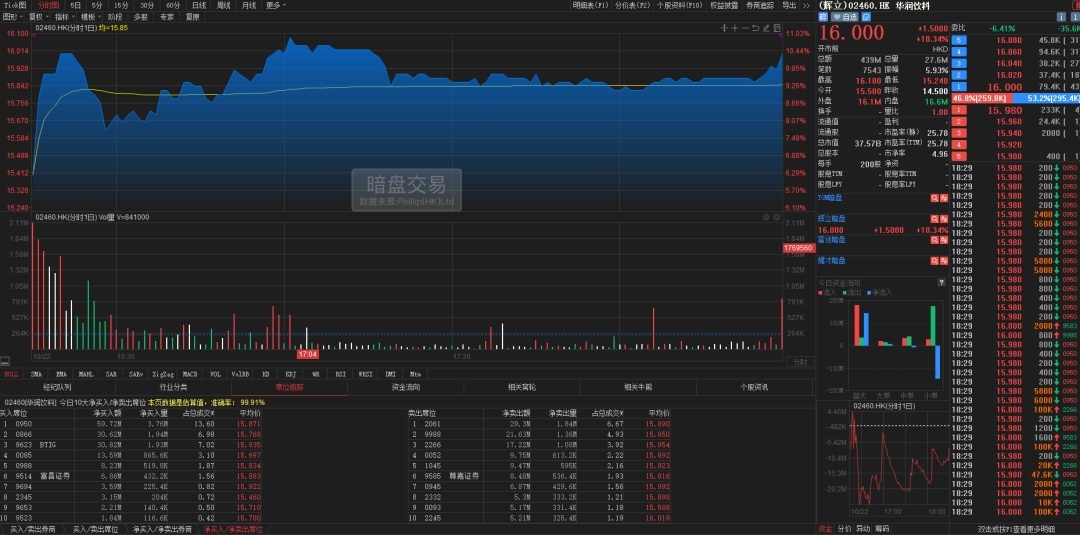Open the help icon for 今日资金流向
Viewport: 1080px width, 535px height.
(x=941, y=283)
